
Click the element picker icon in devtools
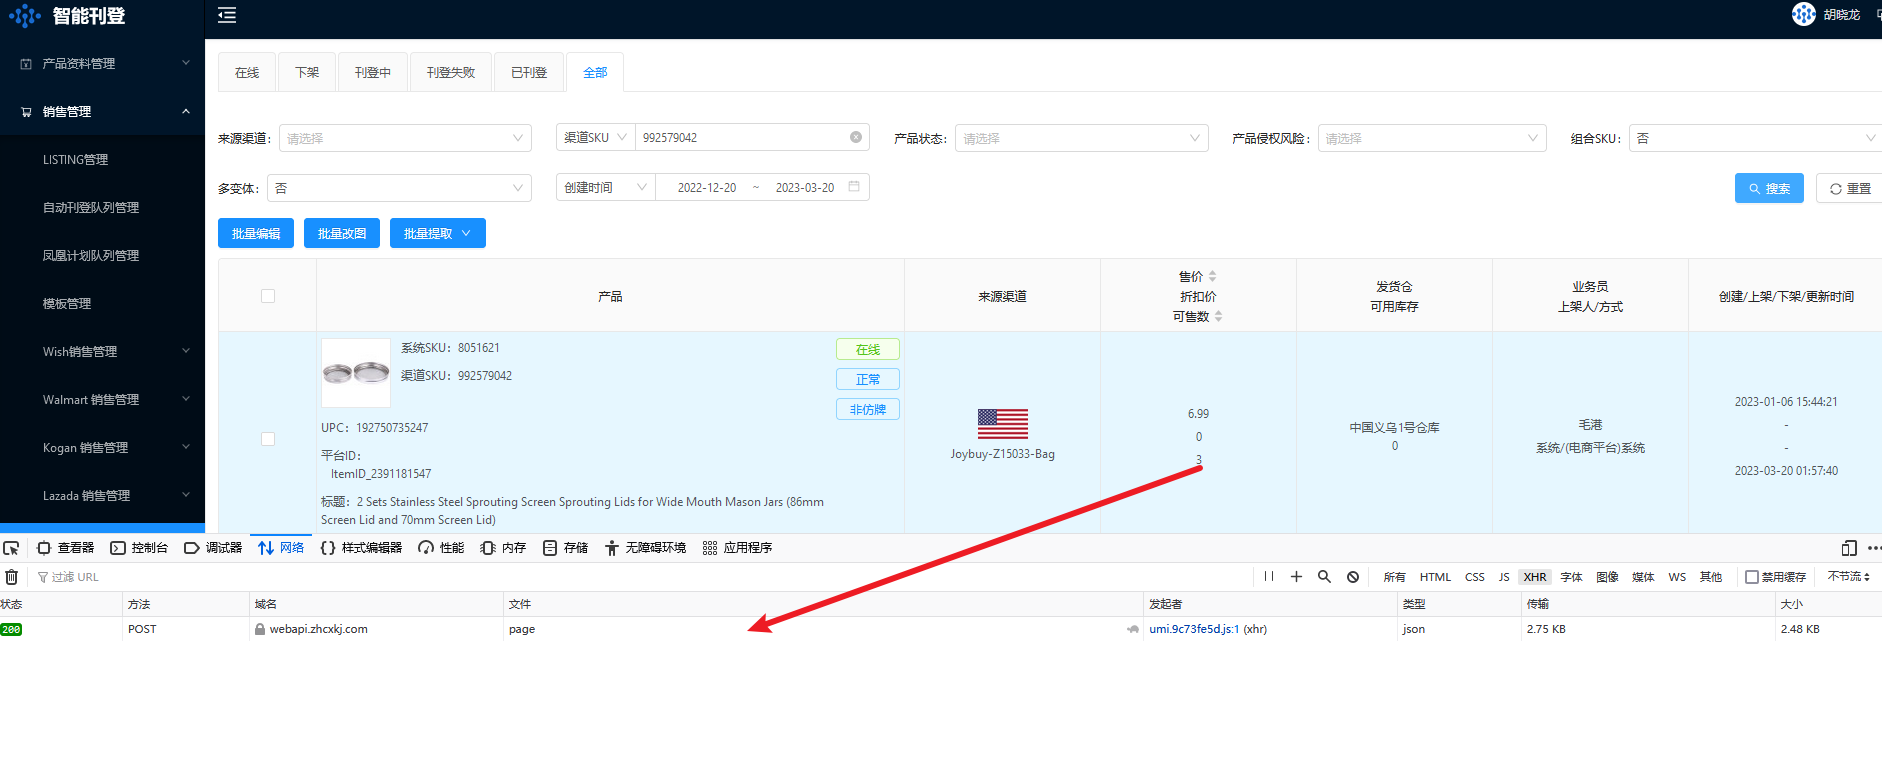[x=11, y=548]
